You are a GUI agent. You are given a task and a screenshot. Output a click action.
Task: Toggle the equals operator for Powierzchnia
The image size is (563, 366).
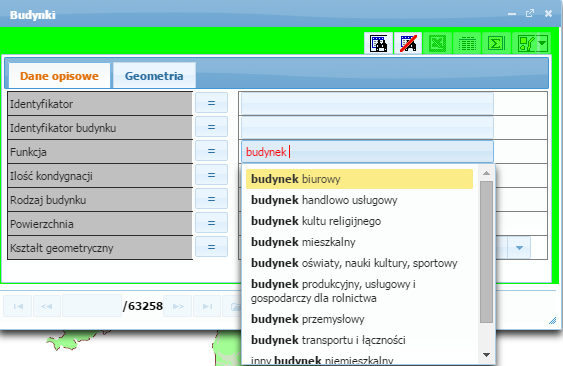coord(211,223)
